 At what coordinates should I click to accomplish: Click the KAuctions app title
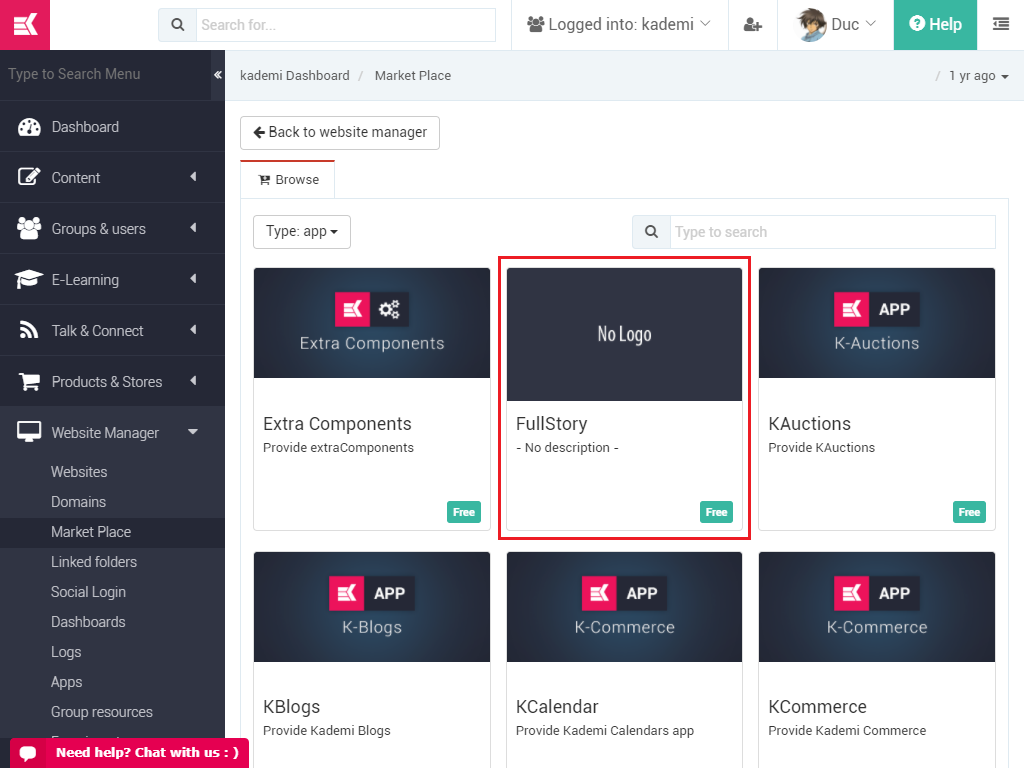coord(809,424)
